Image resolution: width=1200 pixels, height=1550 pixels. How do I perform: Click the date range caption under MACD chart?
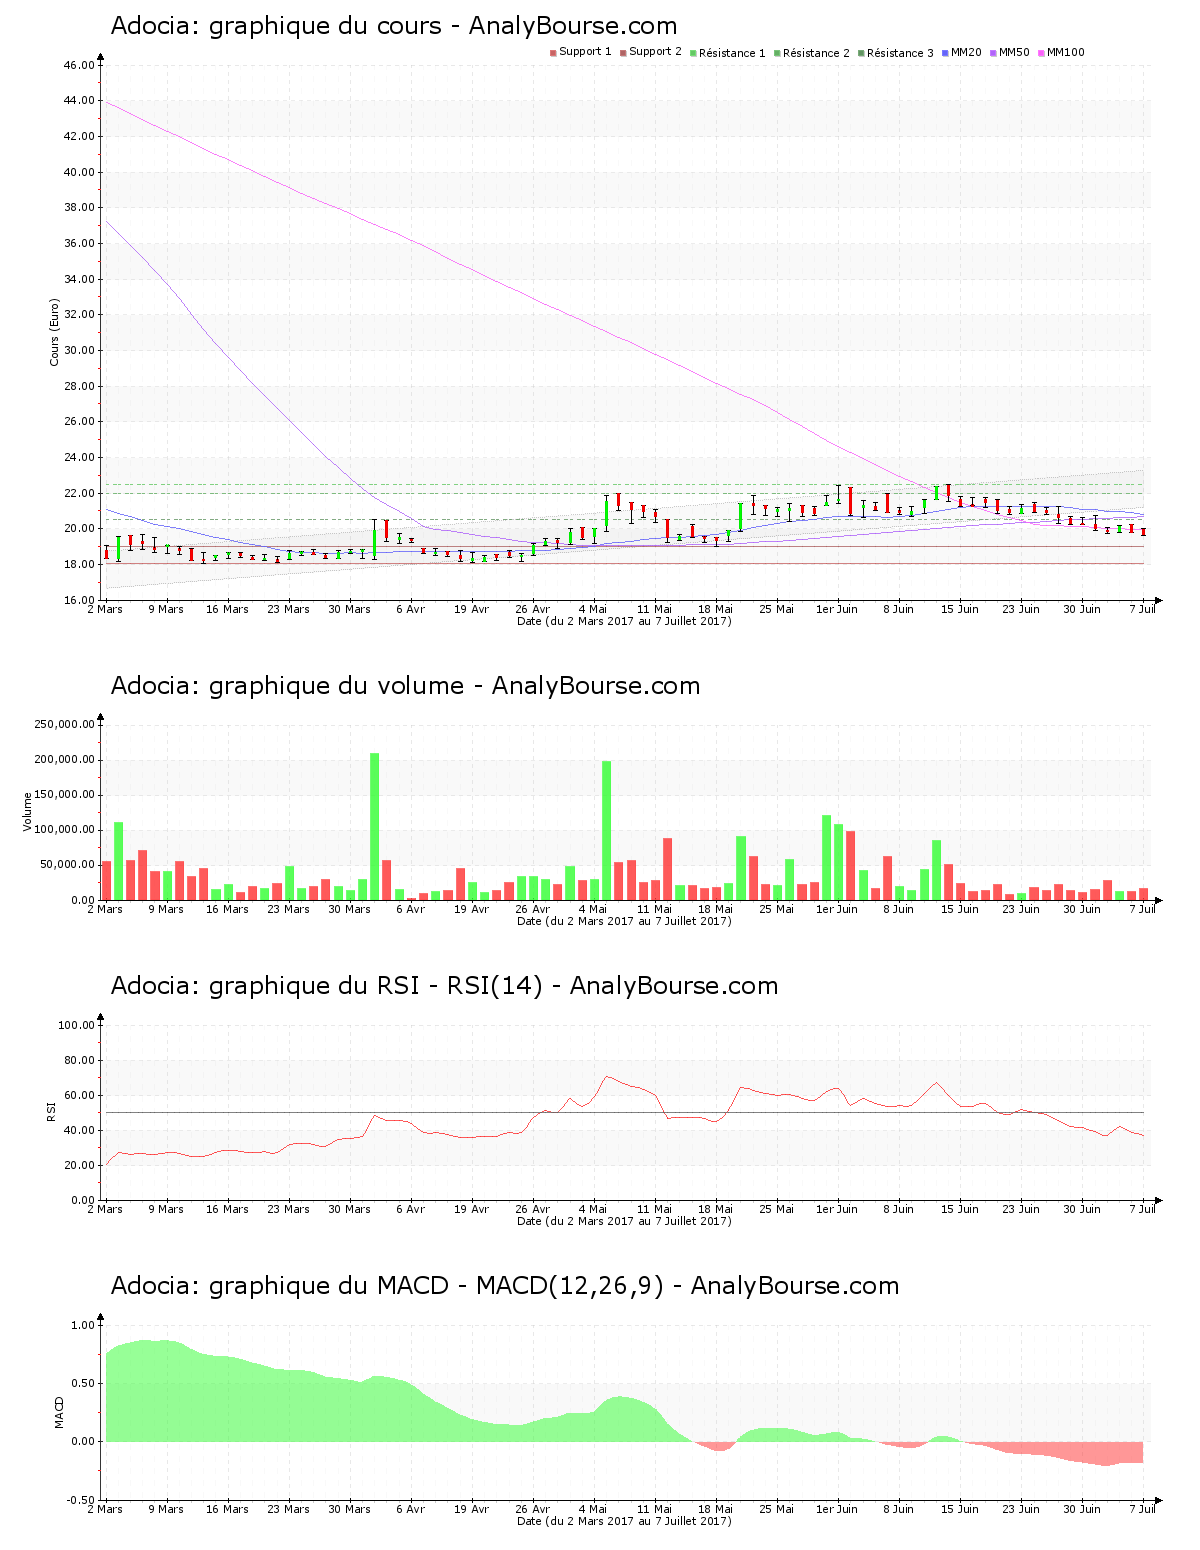tap(624, 1521)
